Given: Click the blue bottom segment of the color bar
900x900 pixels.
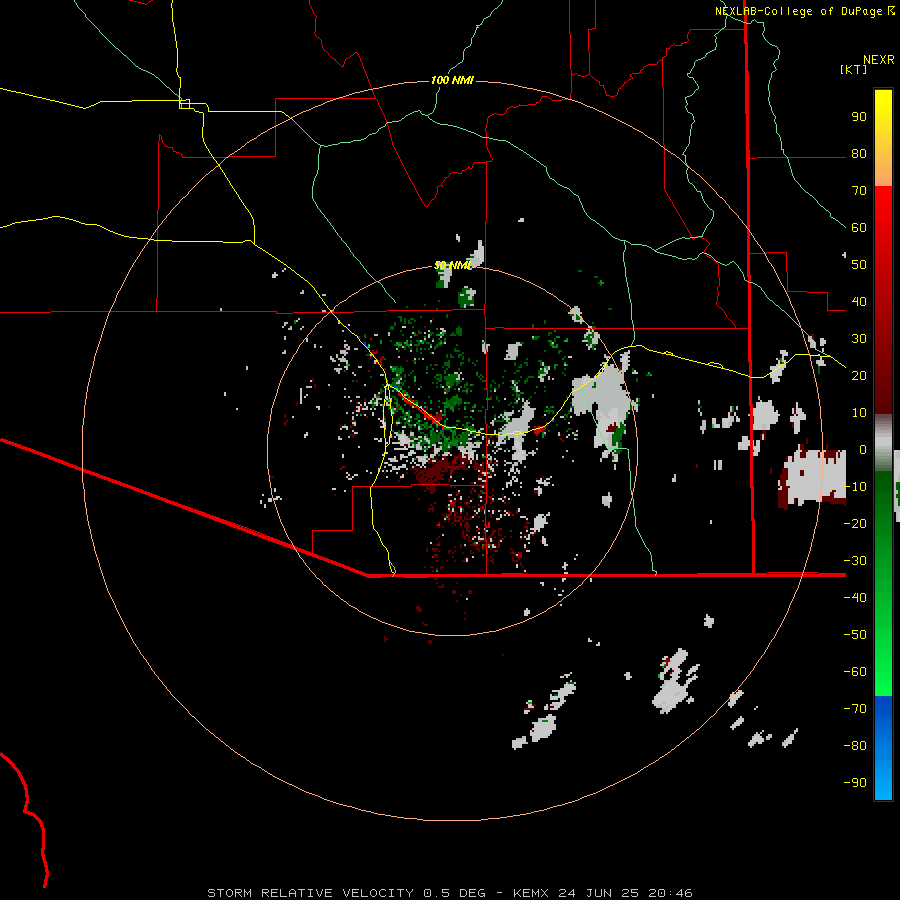Looking at the screenshot, I should point(883,748).
